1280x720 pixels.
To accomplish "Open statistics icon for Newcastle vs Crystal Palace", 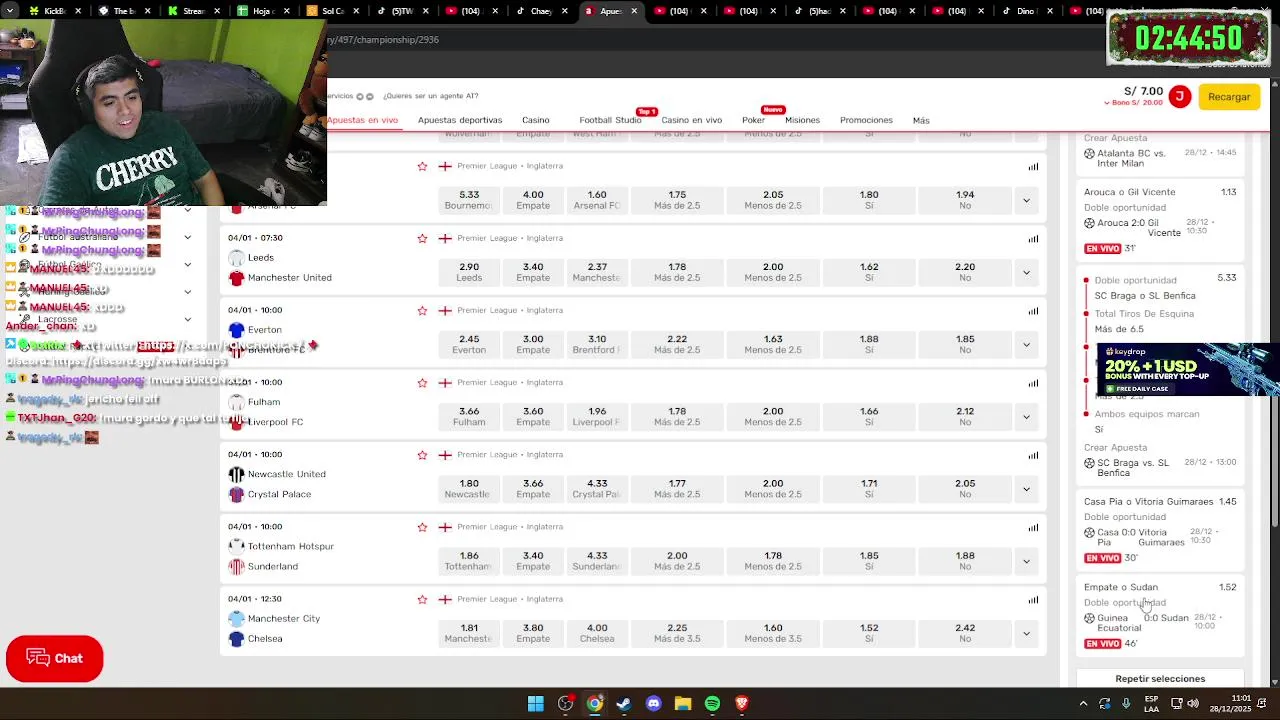I will click(x=1033, y=455).
